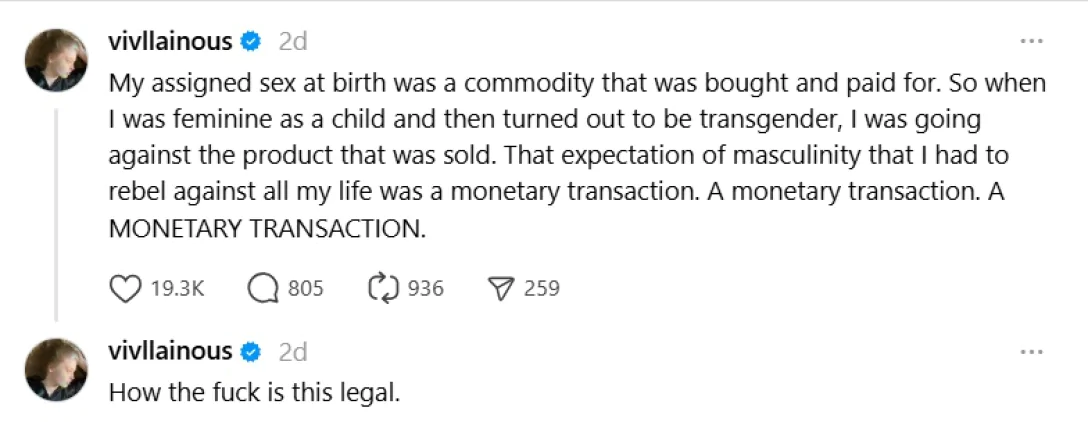Repost using the circular arrows icon
The image size is (1088, 422).
coord(383,289)
